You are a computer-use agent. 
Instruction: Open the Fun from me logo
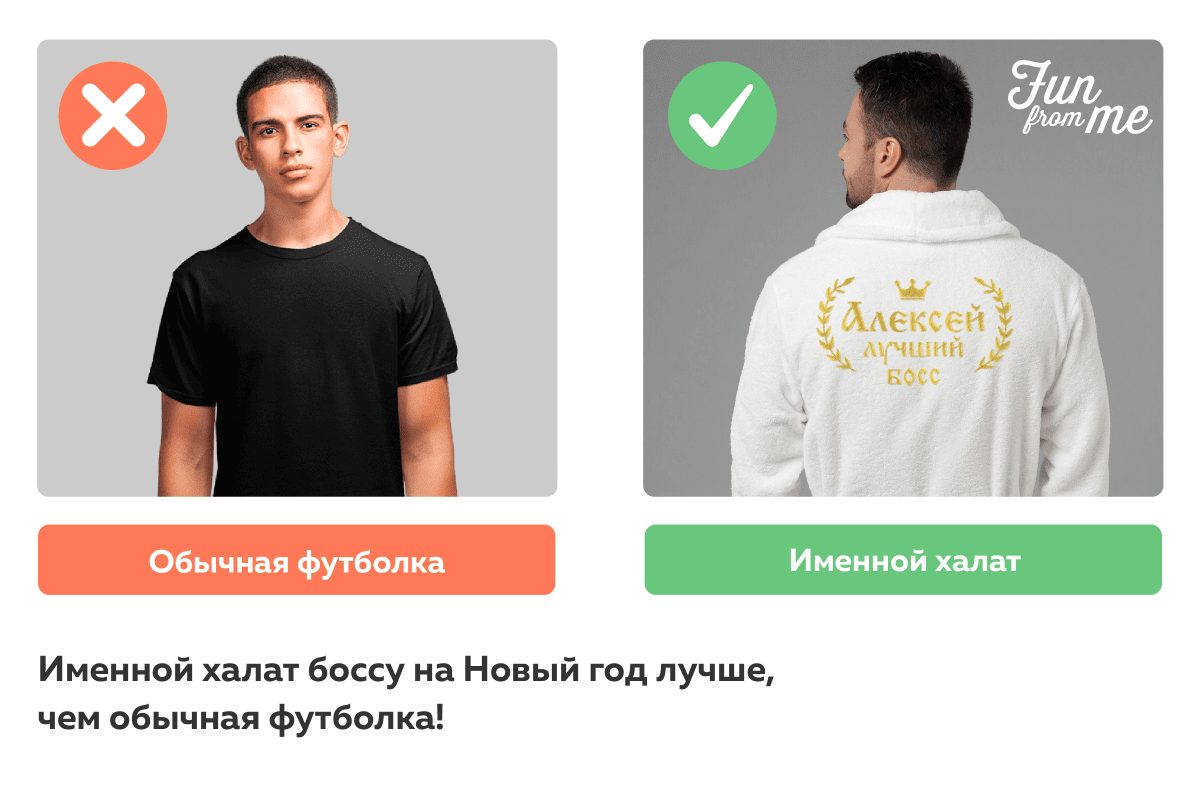[x=1079, y=97]
